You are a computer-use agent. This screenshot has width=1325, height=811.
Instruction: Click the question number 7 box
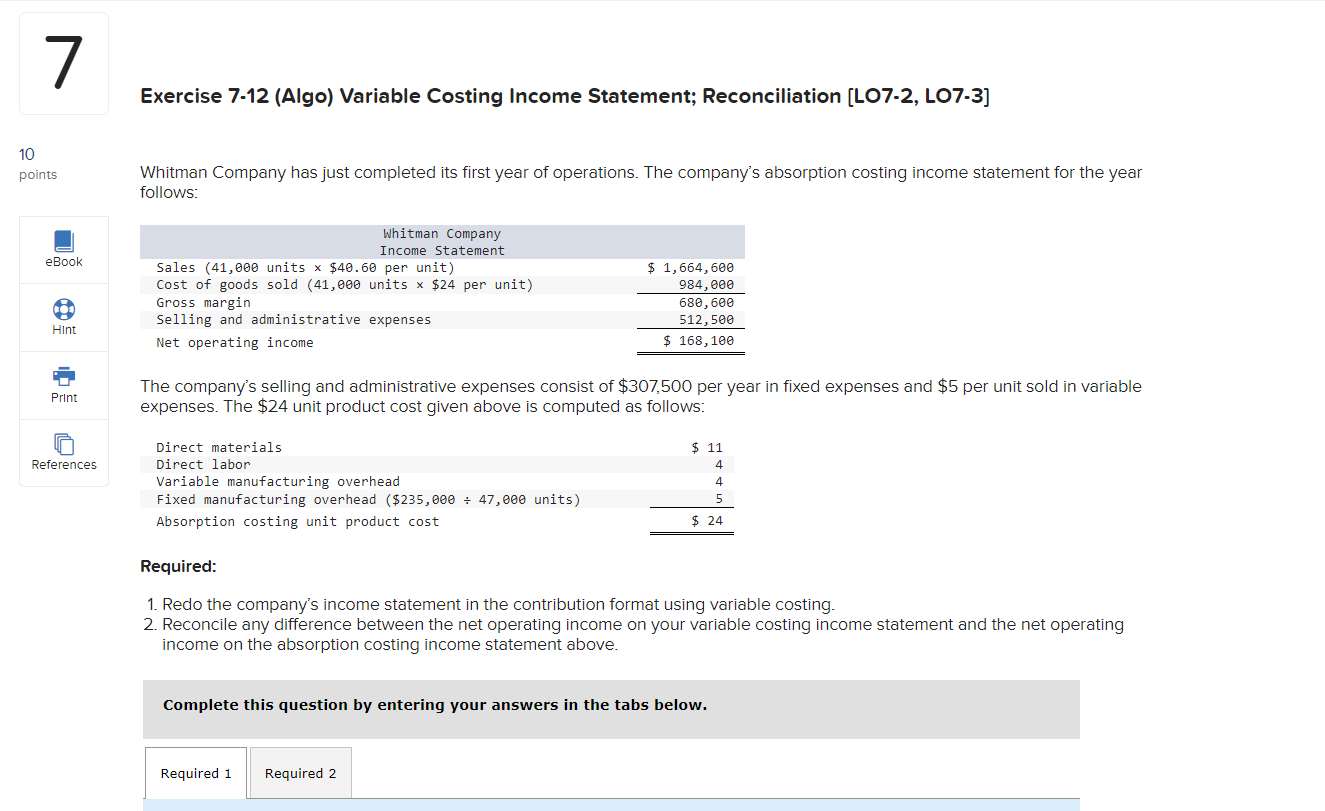click(x=63, y=62)
